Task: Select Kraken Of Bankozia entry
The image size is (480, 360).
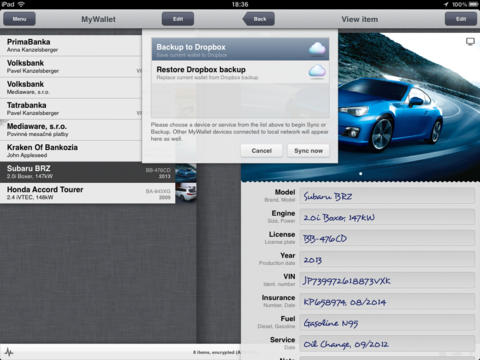Action: click(71, 151)
